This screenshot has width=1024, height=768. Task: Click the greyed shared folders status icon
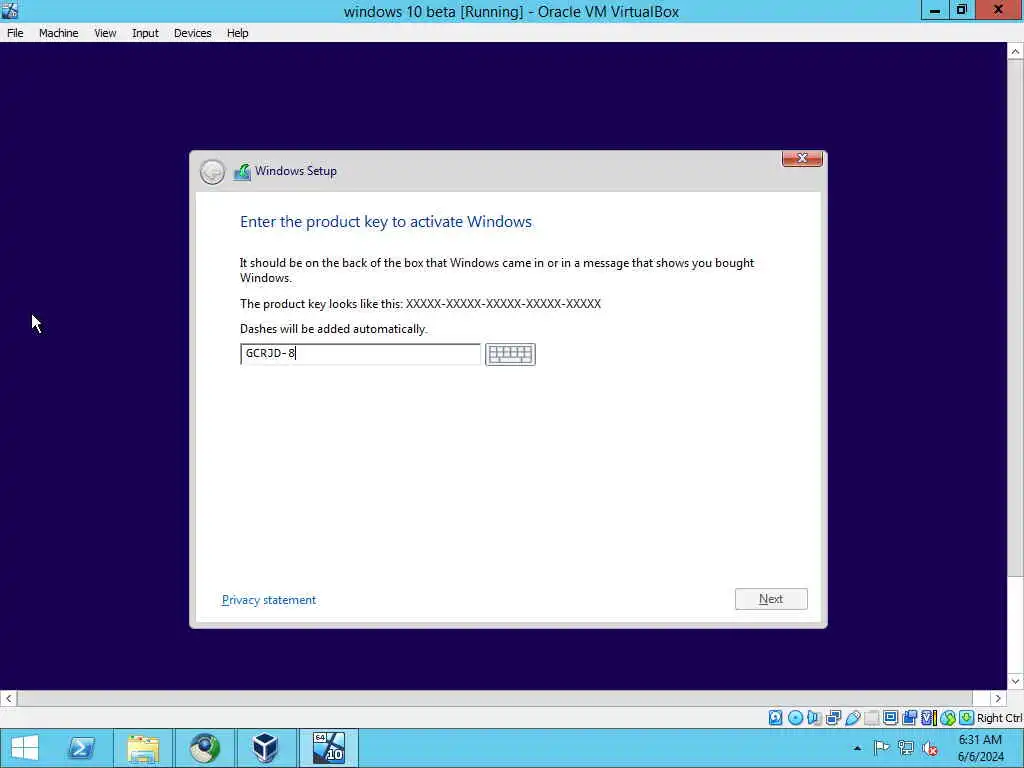[x=872, y=718]
